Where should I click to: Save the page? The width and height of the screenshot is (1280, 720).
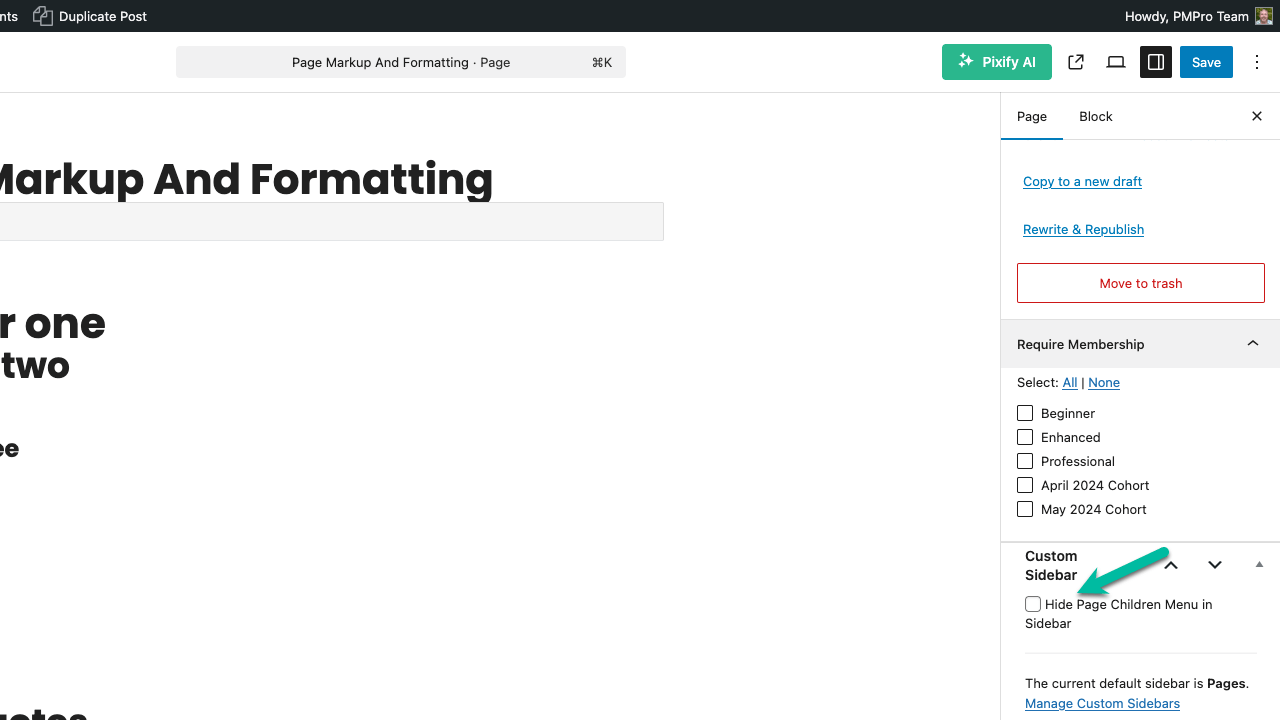tap(1206, 62)
